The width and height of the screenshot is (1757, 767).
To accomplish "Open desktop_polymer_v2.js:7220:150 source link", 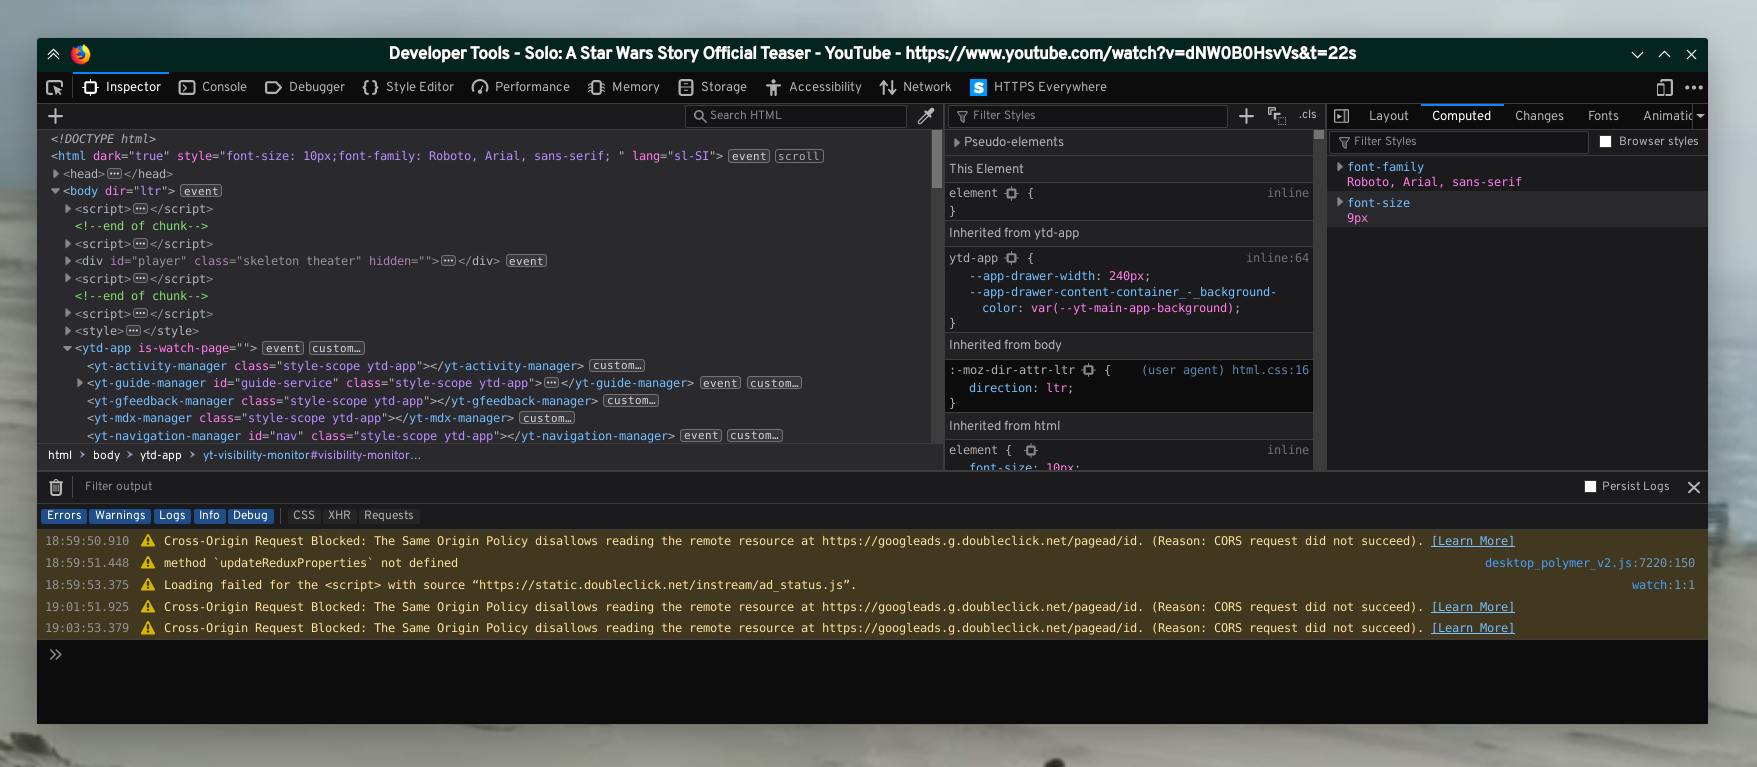I will tap(1590, 563).
